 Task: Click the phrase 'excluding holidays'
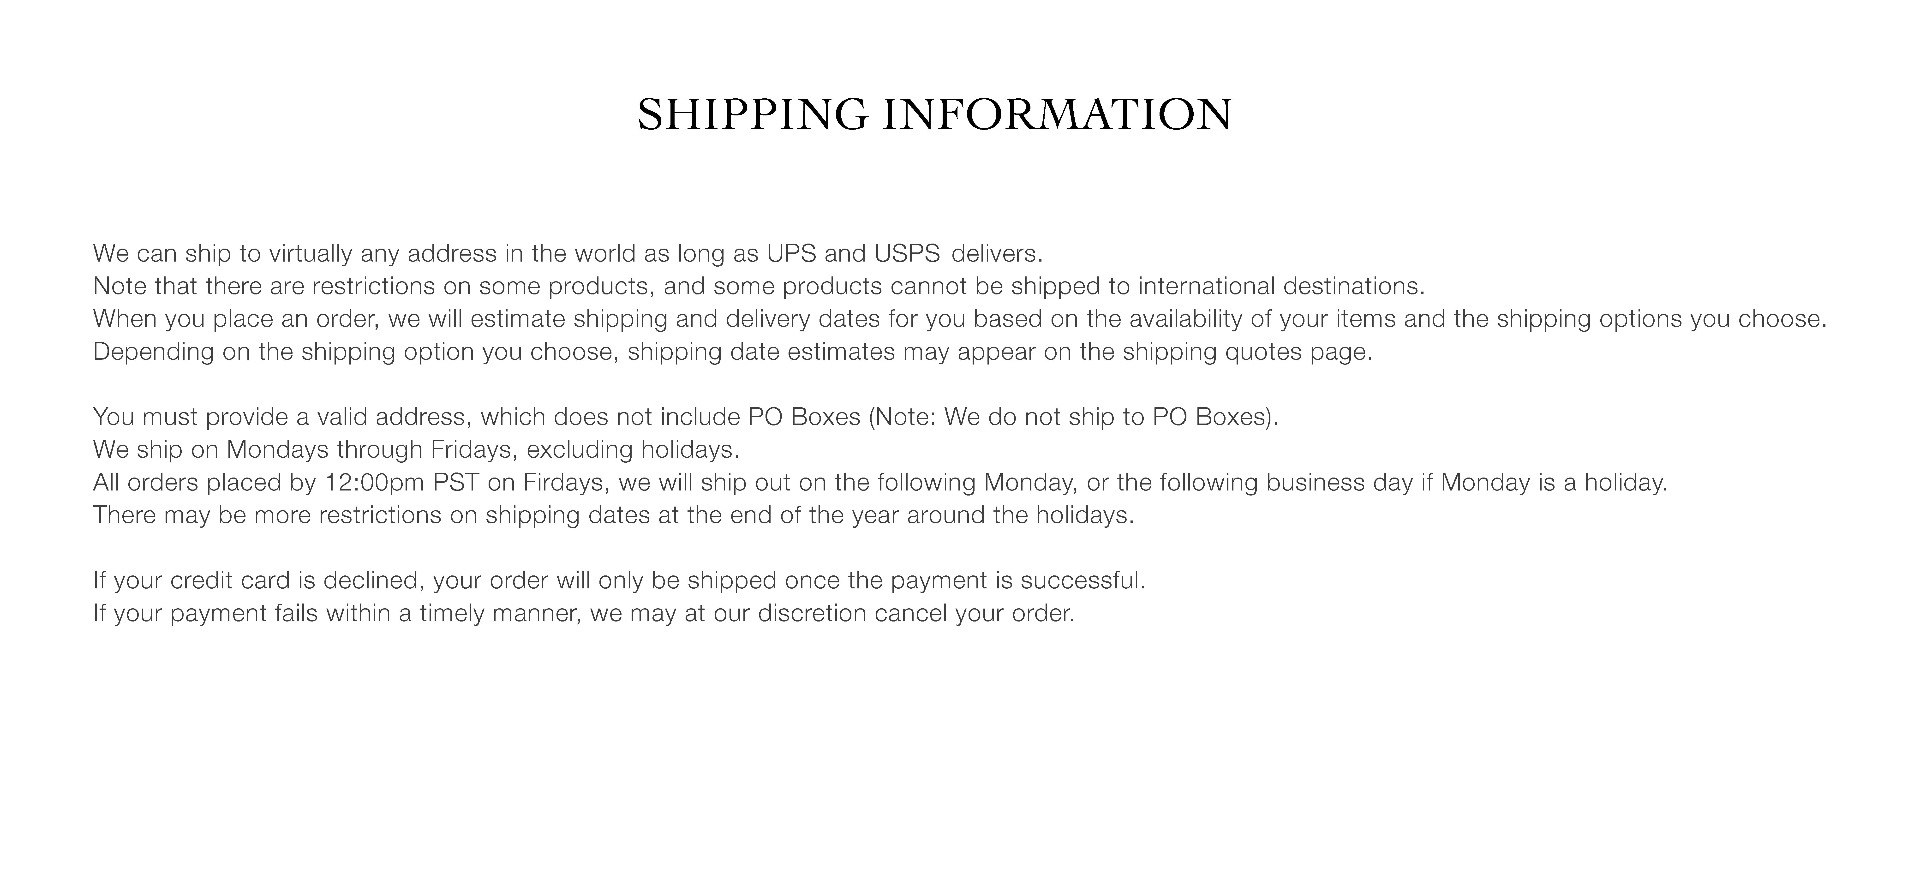[x=632, y=450]
